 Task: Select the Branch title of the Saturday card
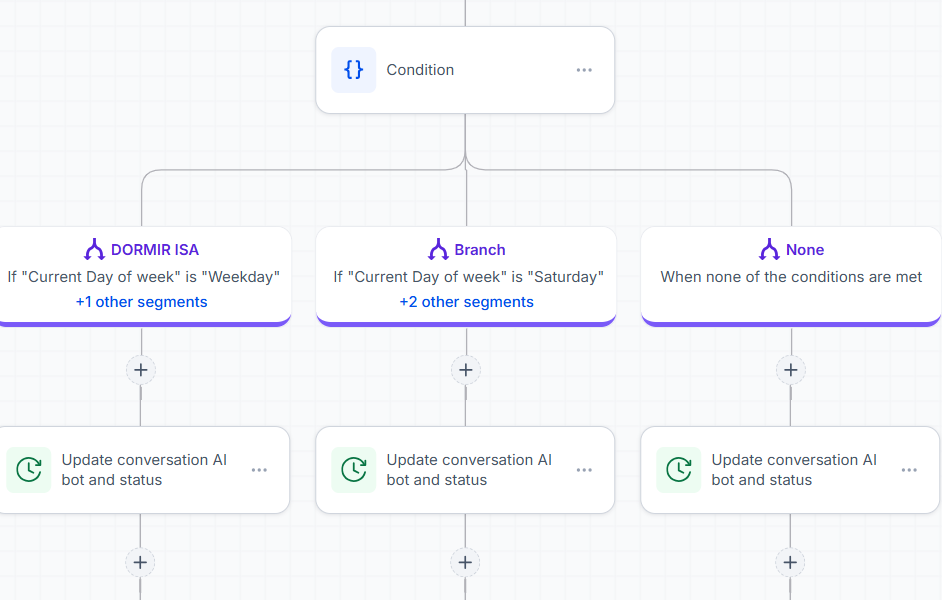[x=480, y=250]
